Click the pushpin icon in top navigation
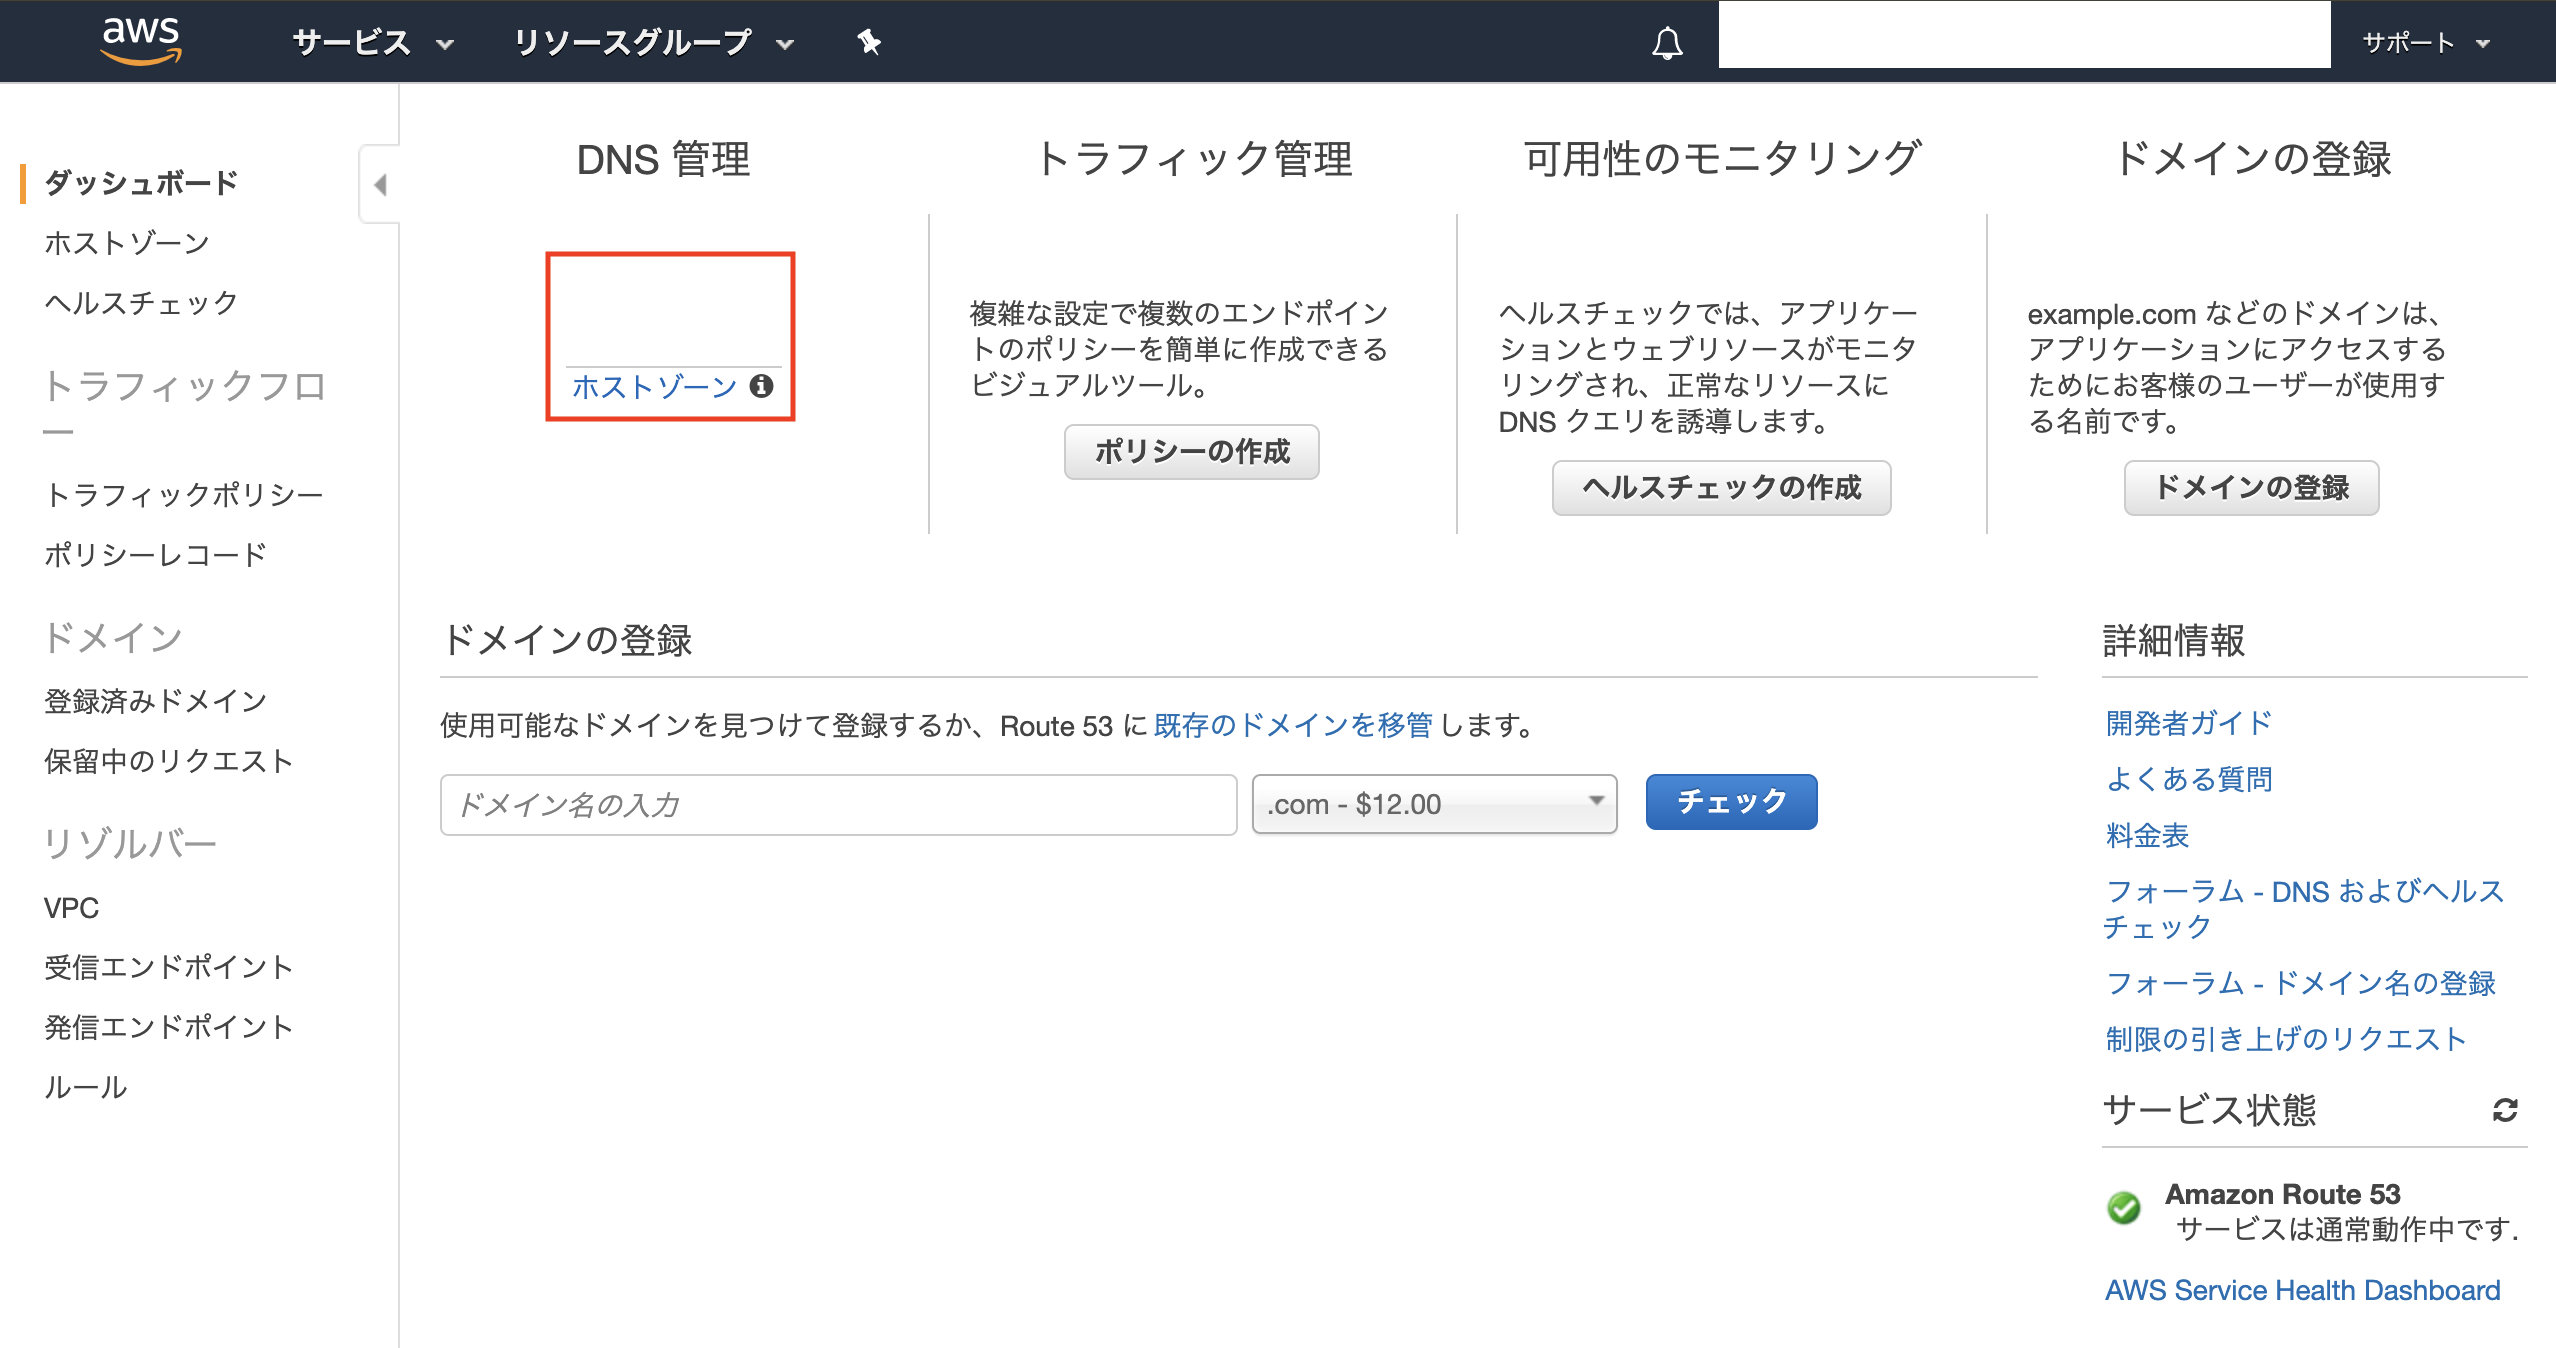This screenshot has height=1348, width=2556. pos(868,42)
